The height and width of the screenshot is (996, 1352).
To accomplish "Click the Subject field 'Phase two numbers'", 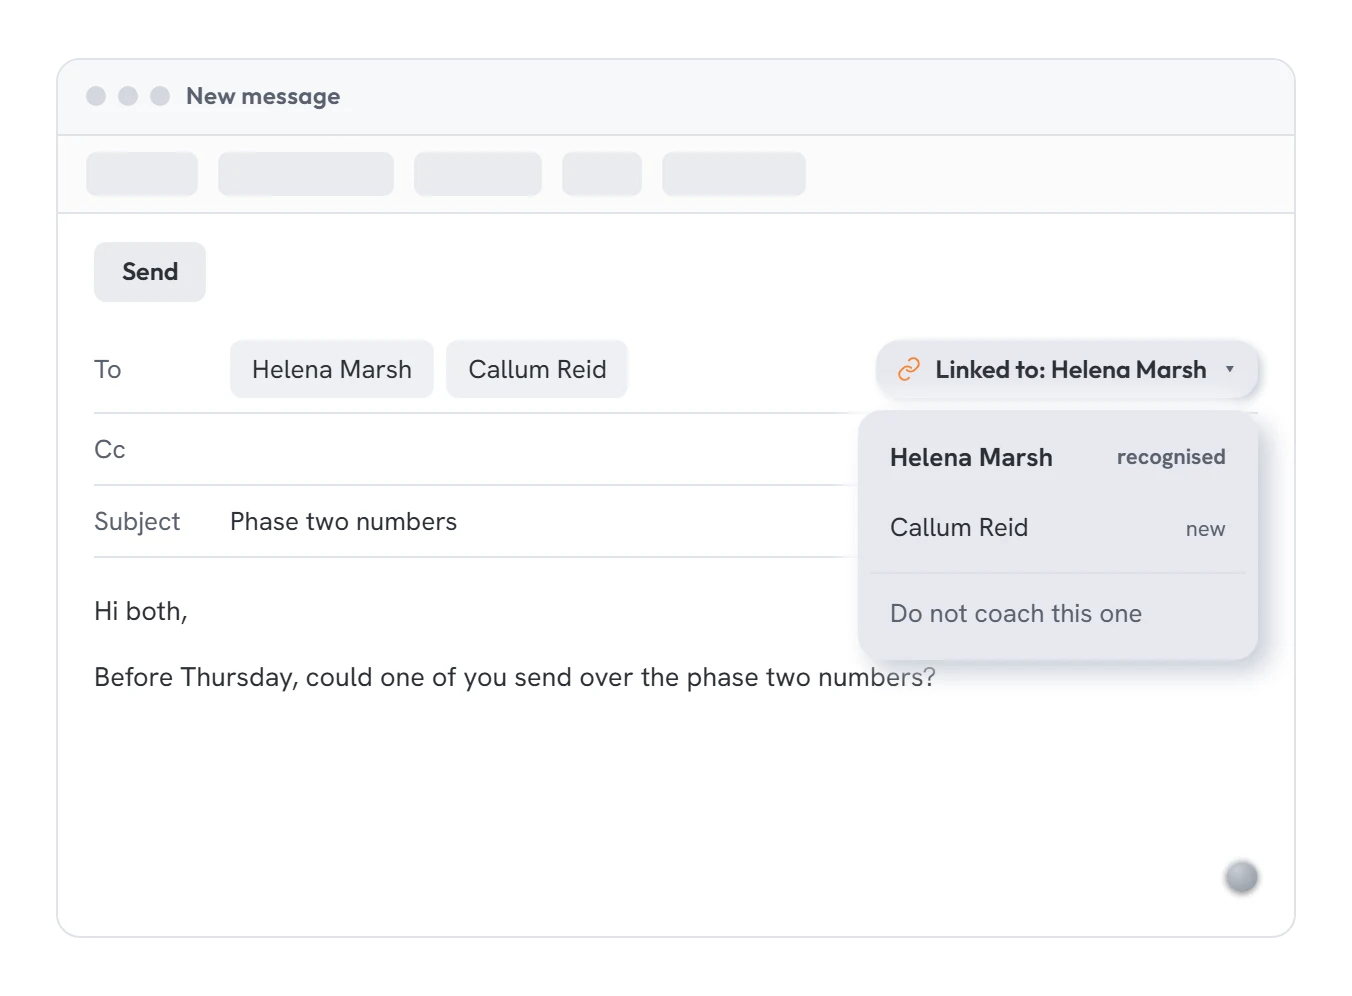I will click(x=343, y=521).
